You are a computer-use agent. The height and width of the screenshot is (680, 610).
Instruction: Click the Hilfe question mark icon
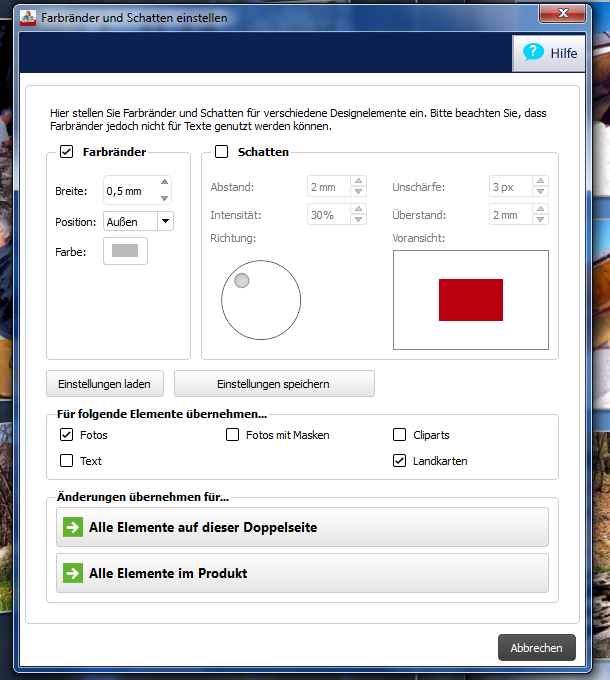coord(533,52)
